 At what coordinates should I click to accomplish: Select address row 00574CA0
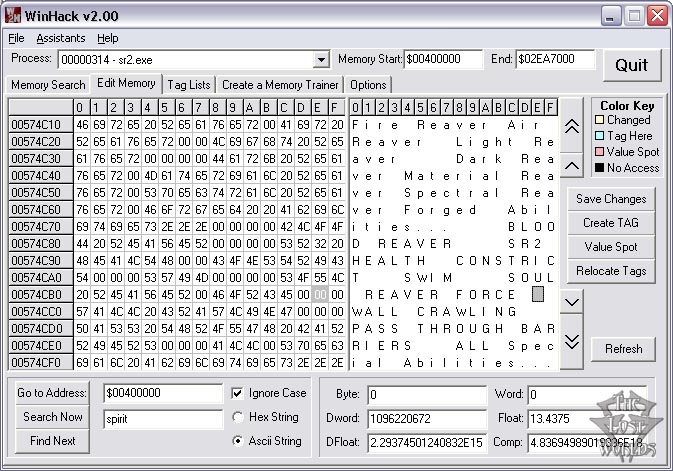(x=41, y=278)
